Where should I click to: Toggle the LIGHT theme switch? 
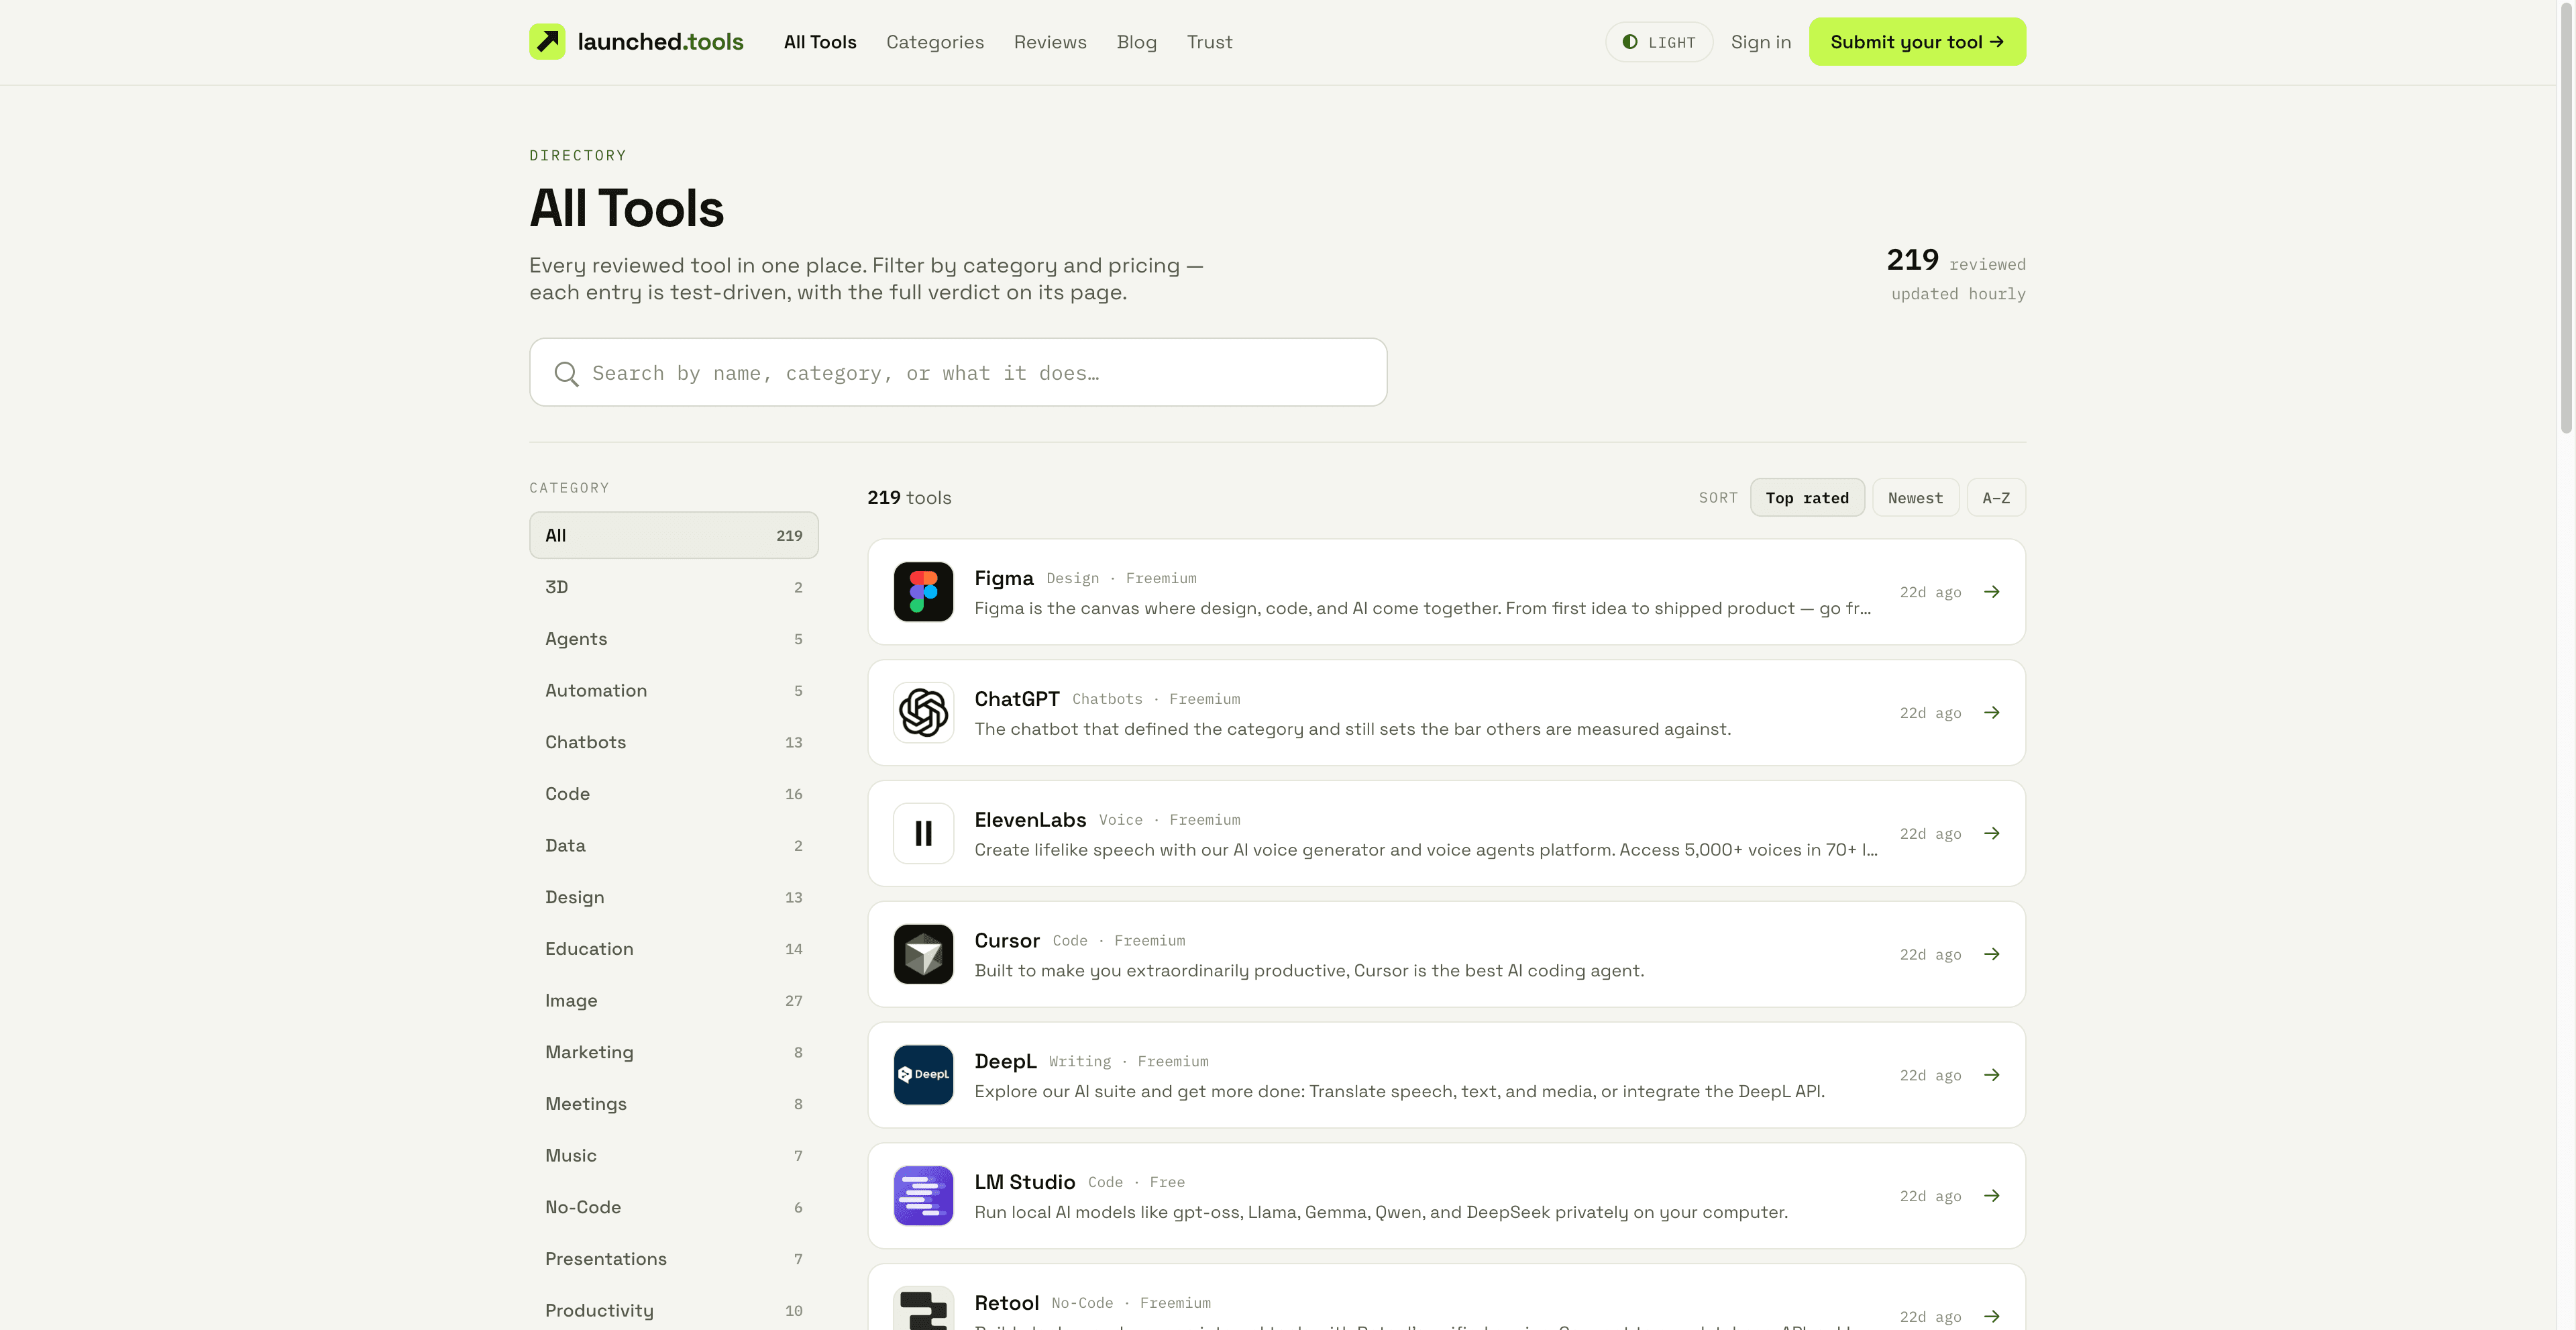(x=1659, y=42)
